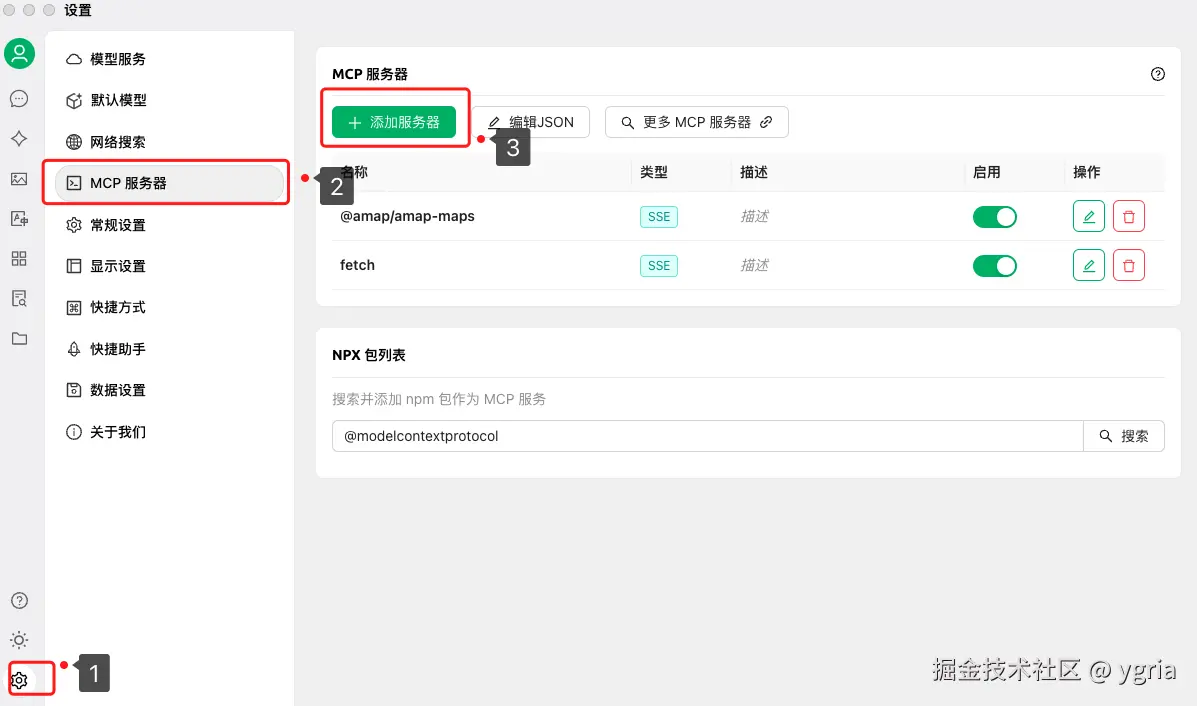Open the 更多 MCP 服务器 link
This screenshot has width=1197, height=706.
pos(697,122)
